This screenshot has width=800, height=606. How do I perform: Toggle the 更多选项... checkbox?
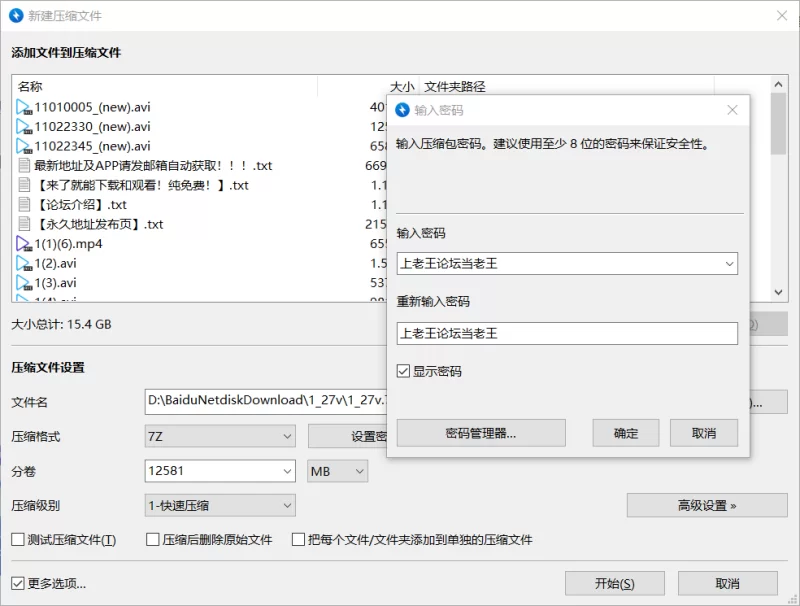18,583
